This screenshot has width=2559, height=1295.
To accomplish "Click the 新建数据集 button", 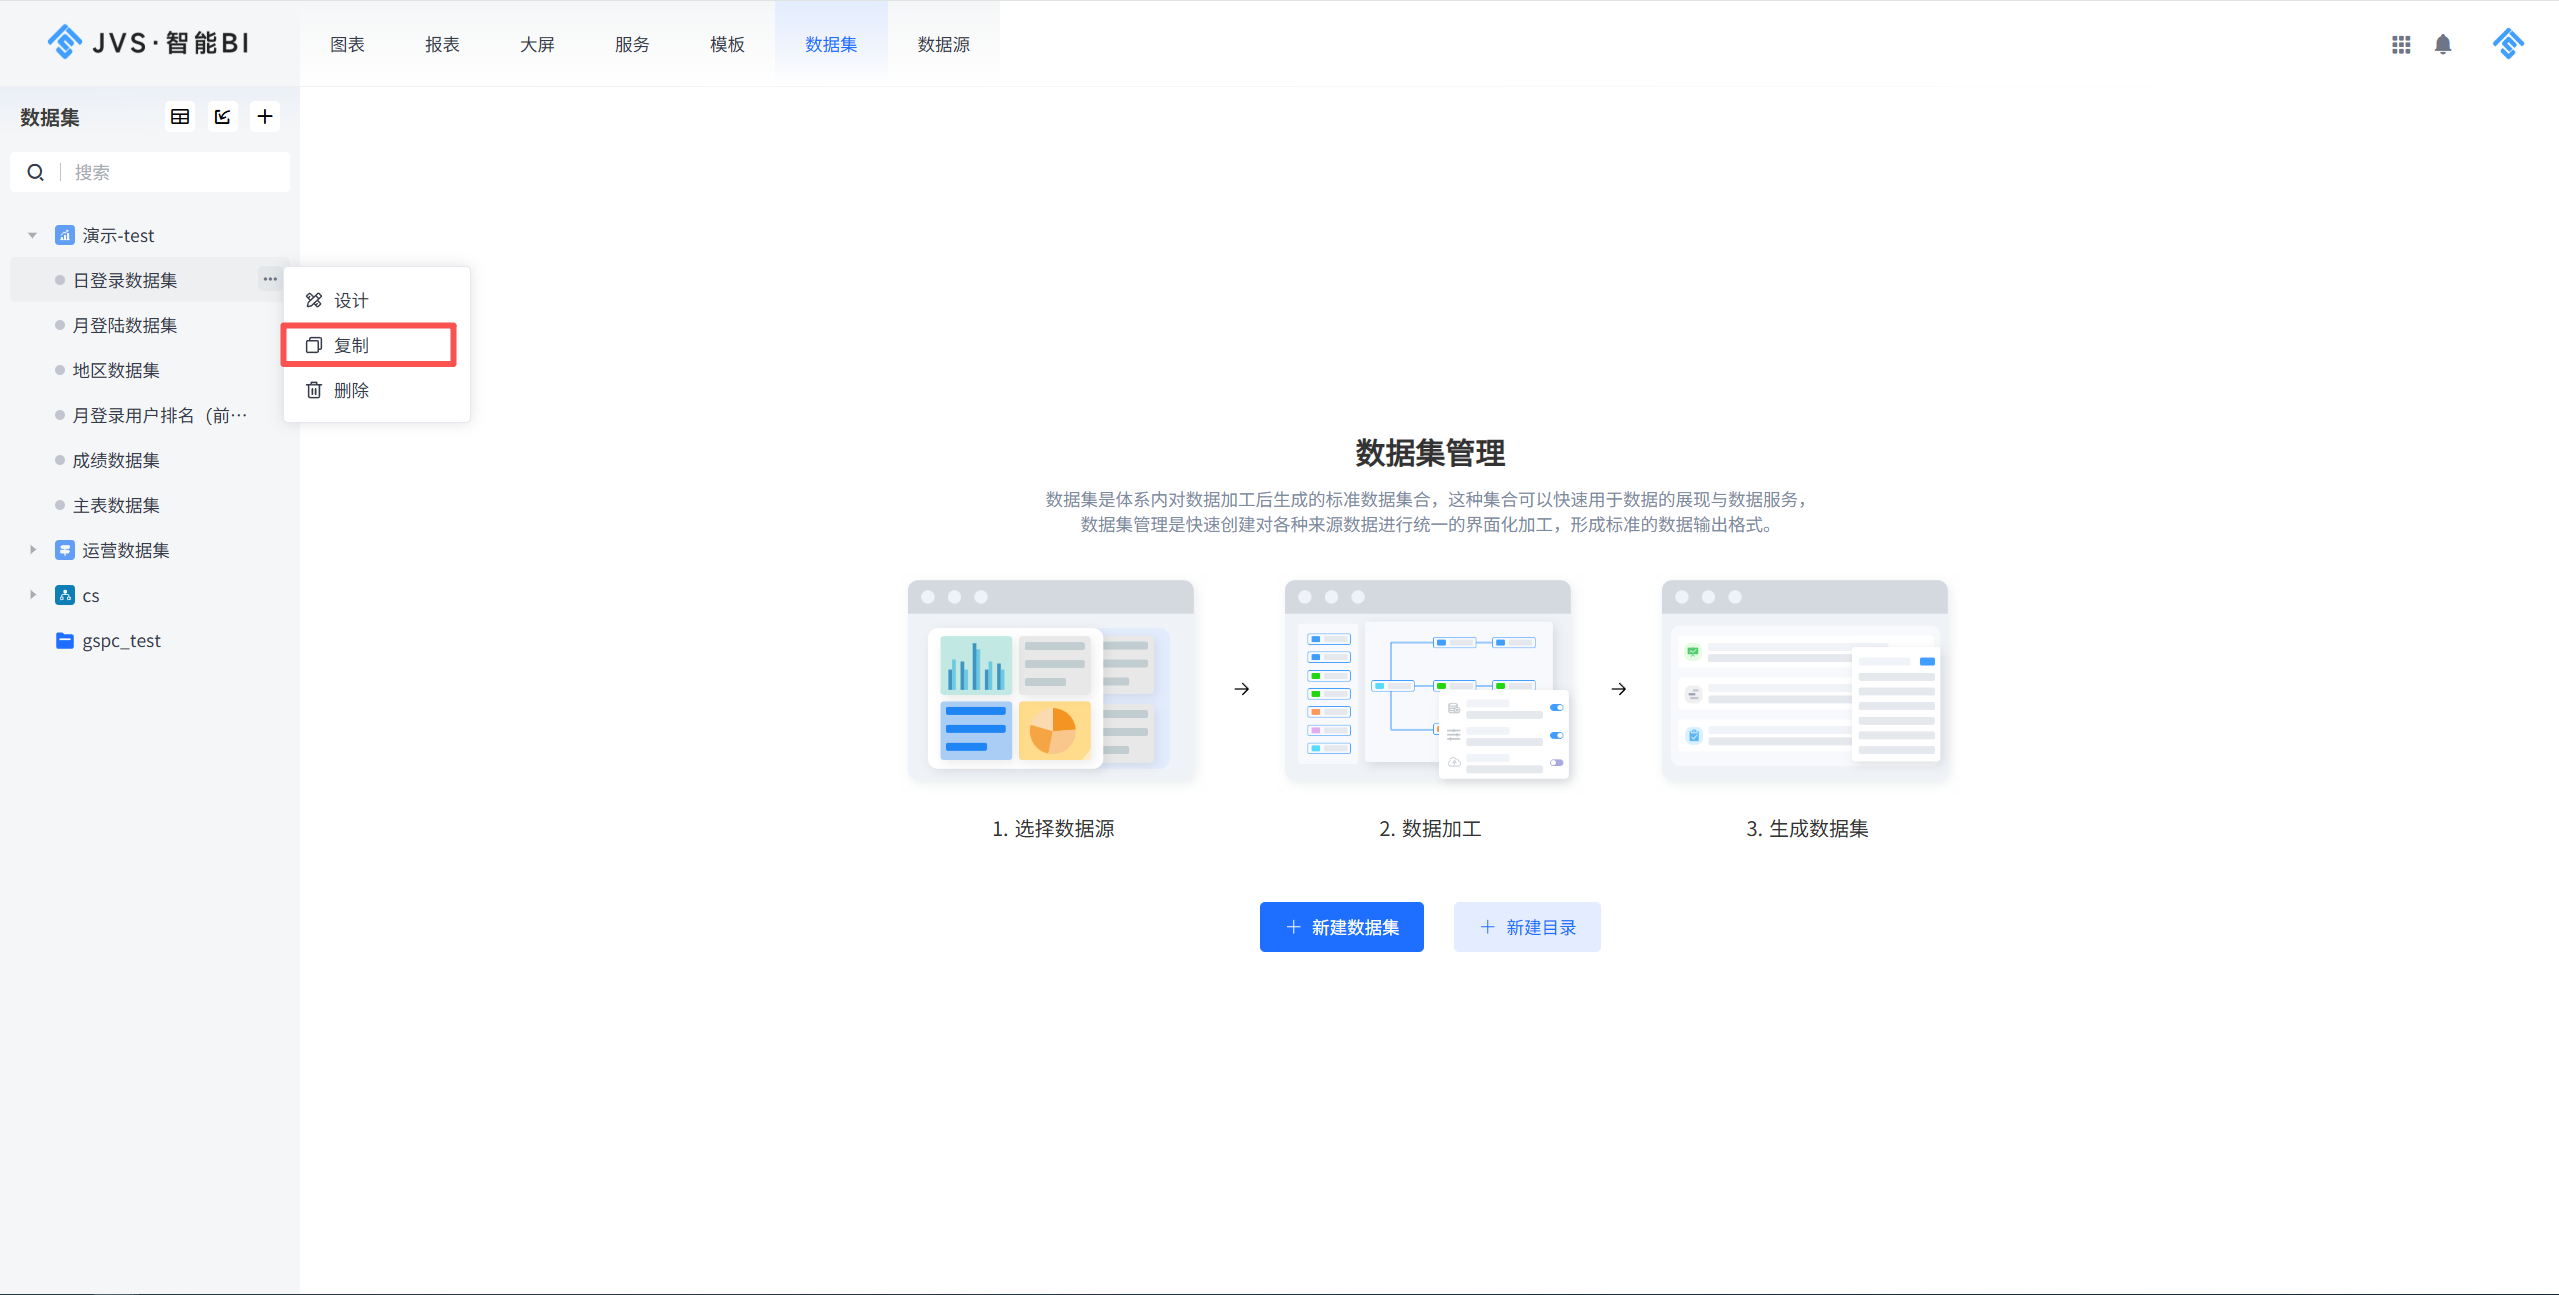I will 1341,927.
